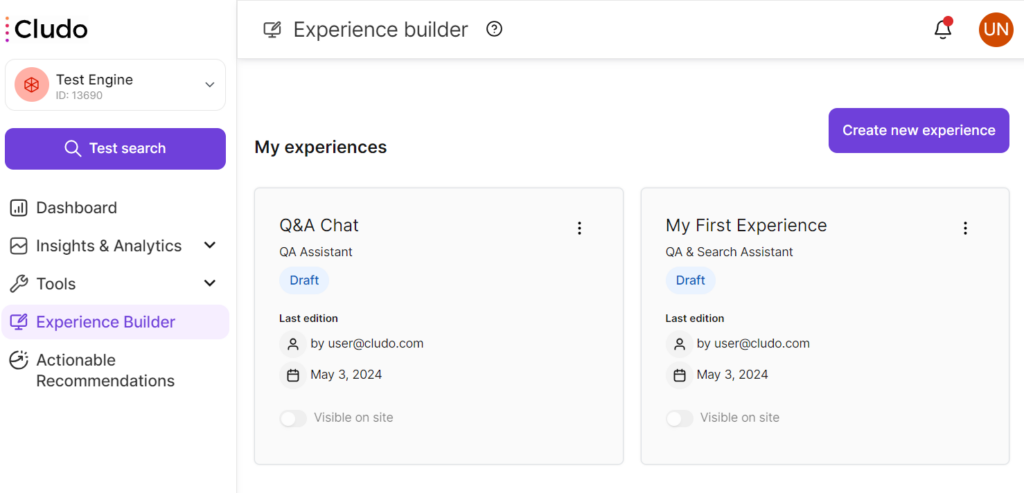Click the Cludo logo
Viewport: 1024px width, 493px height.
click(46, 29)
